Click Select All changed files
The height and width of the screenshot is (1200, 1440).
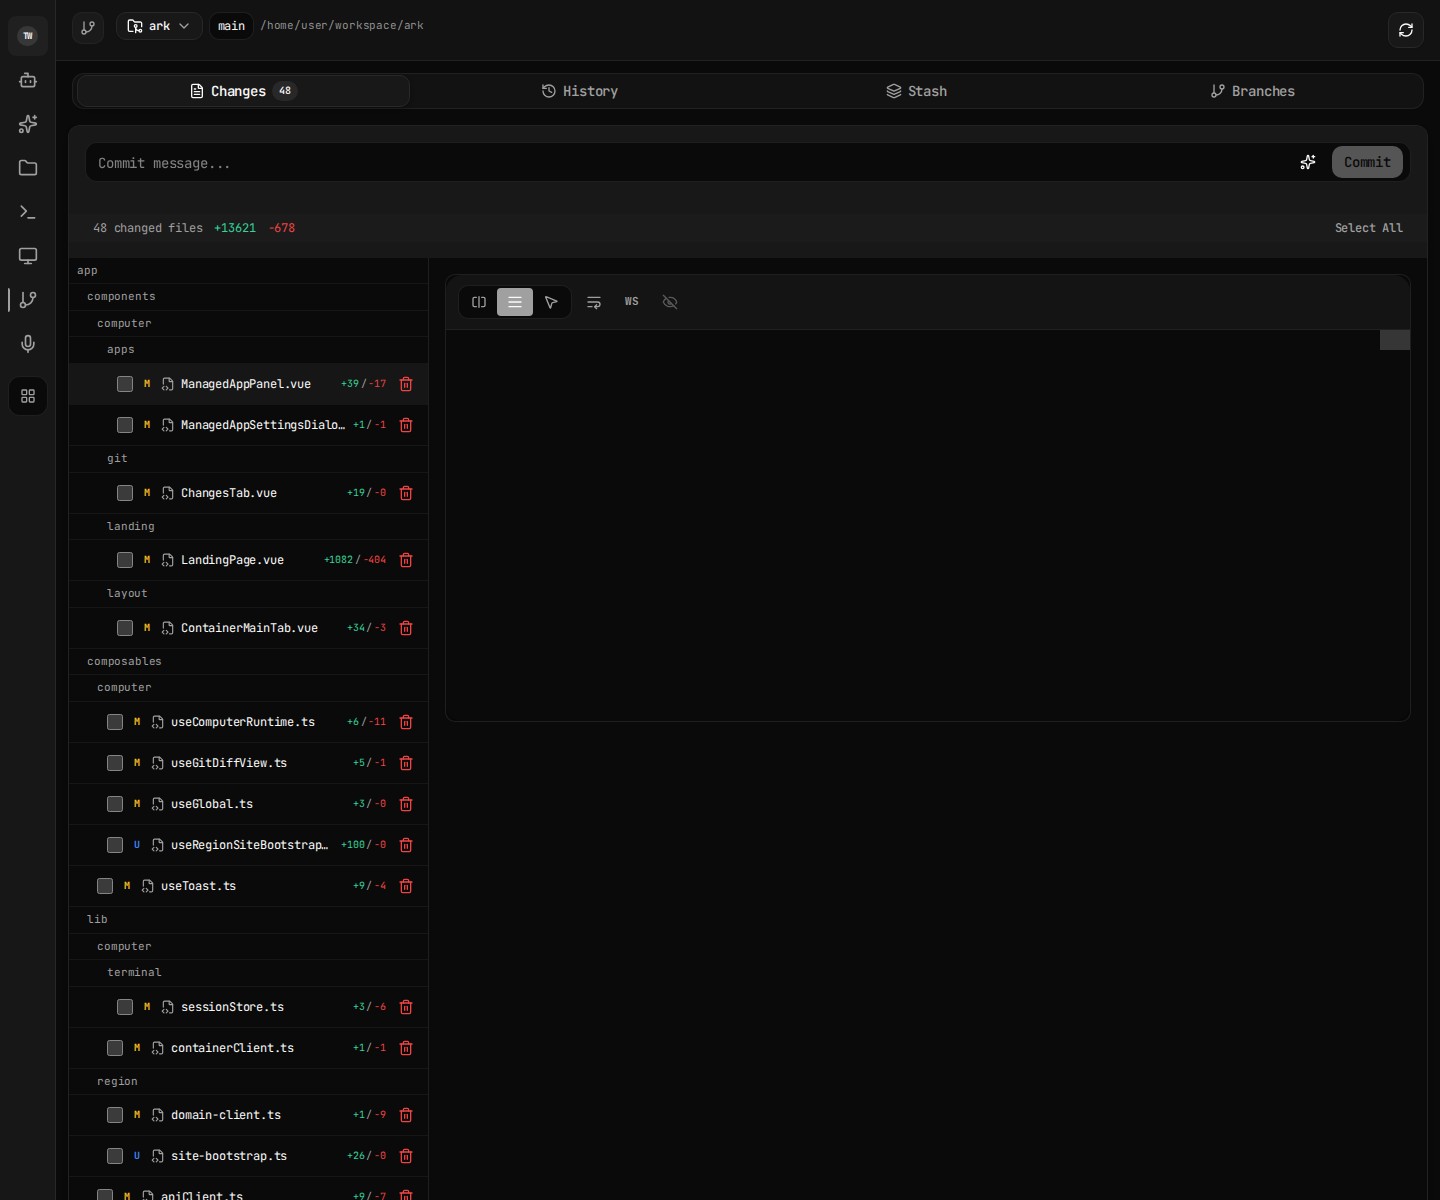(x=1368, y=228)
